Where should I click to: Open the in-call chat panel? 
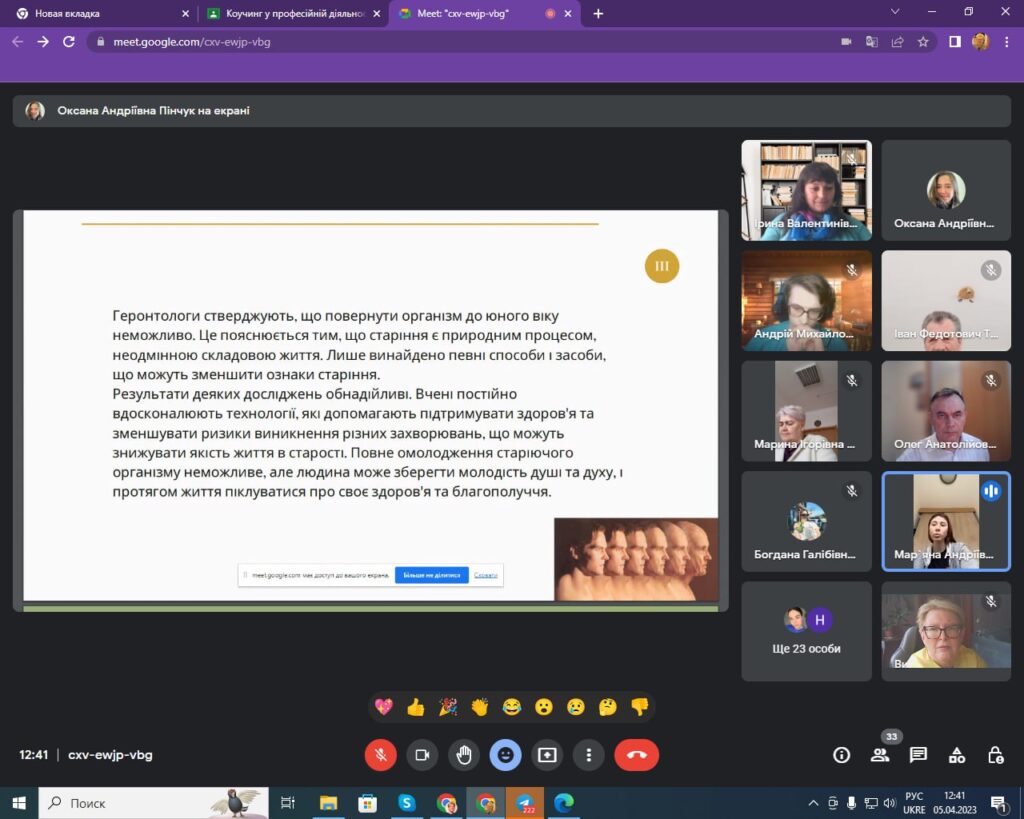point(918,755)
